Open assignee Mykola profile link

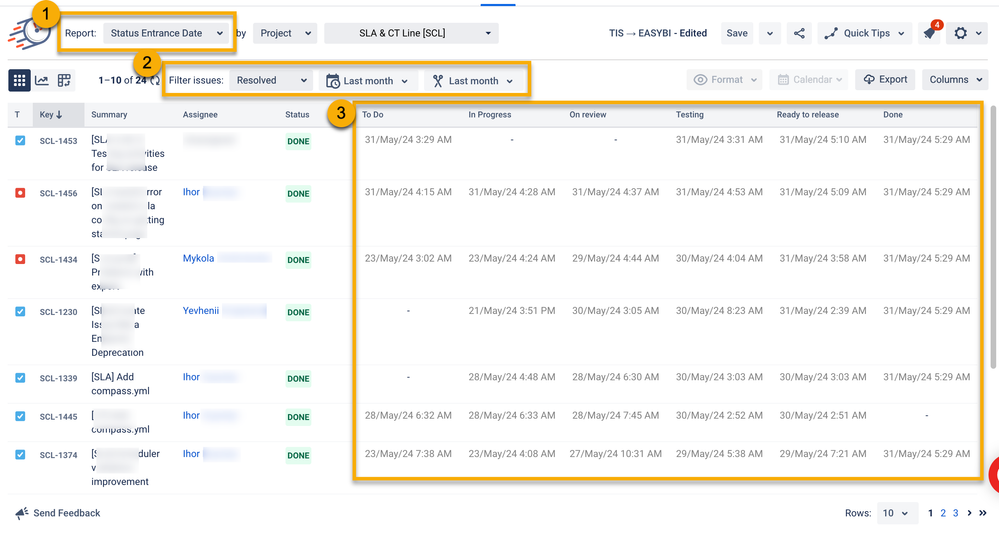click(198, 258)
